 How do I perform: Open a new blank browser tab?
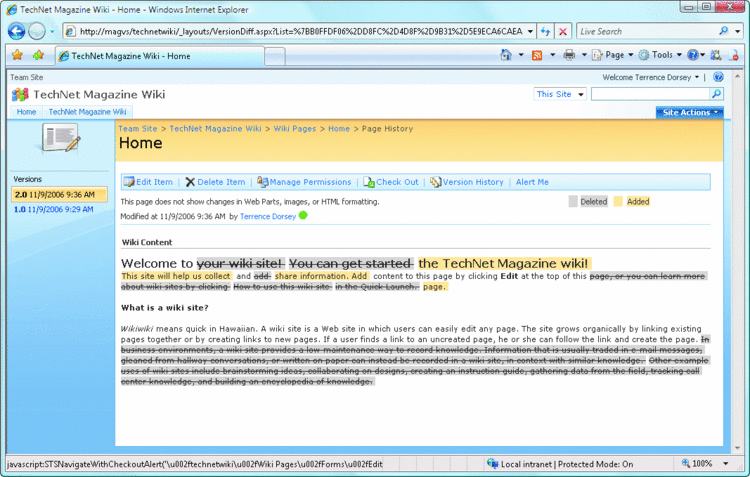tap(275, 56)
